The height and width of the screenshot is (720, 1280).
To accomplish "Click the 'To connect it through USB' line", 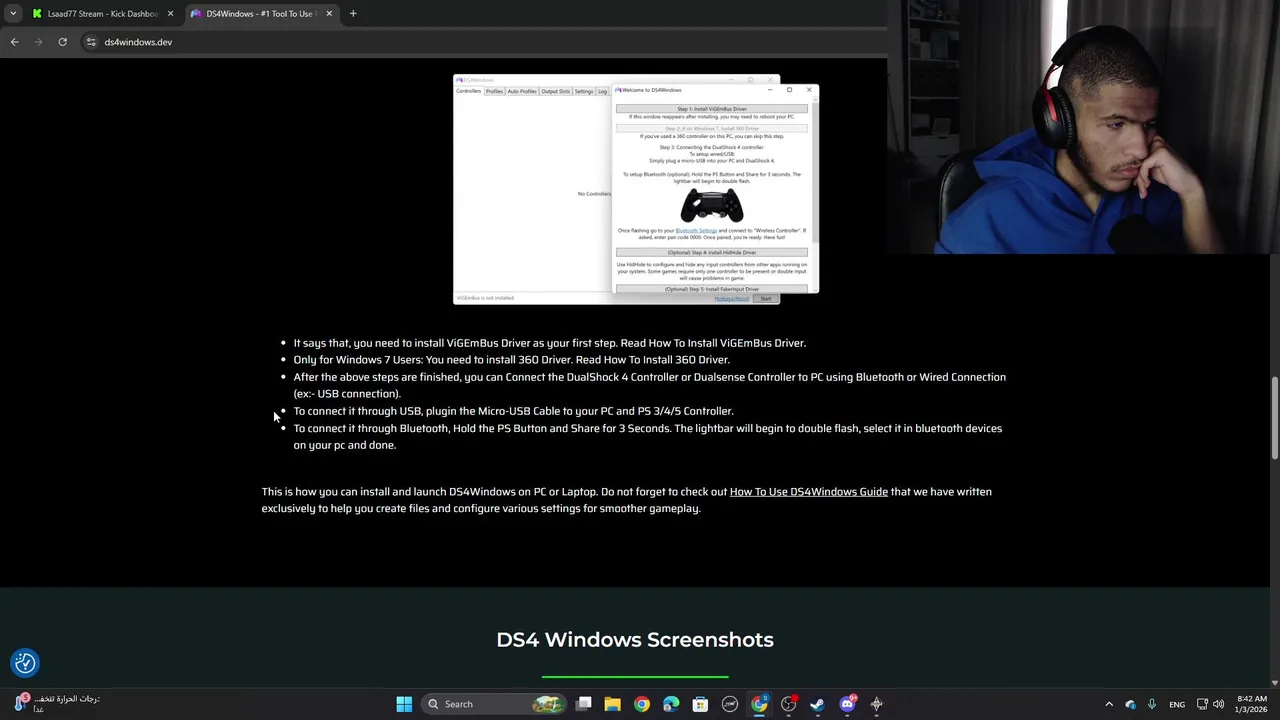I will click(513, 411).
